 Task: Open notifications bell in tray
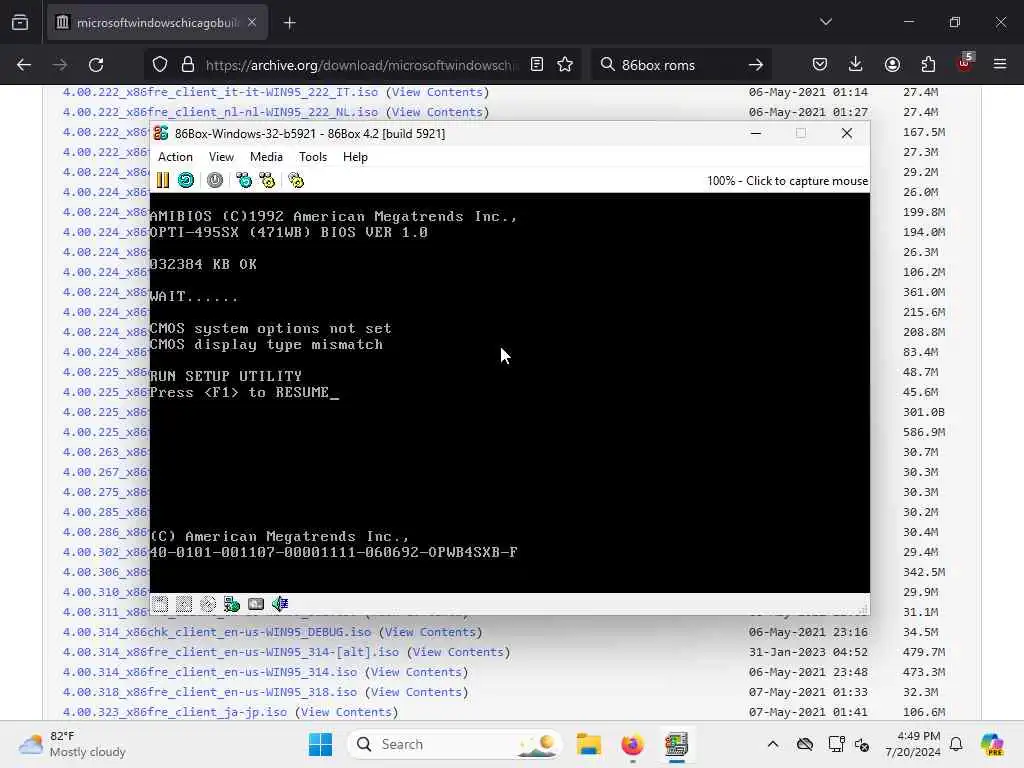[956, 744]
